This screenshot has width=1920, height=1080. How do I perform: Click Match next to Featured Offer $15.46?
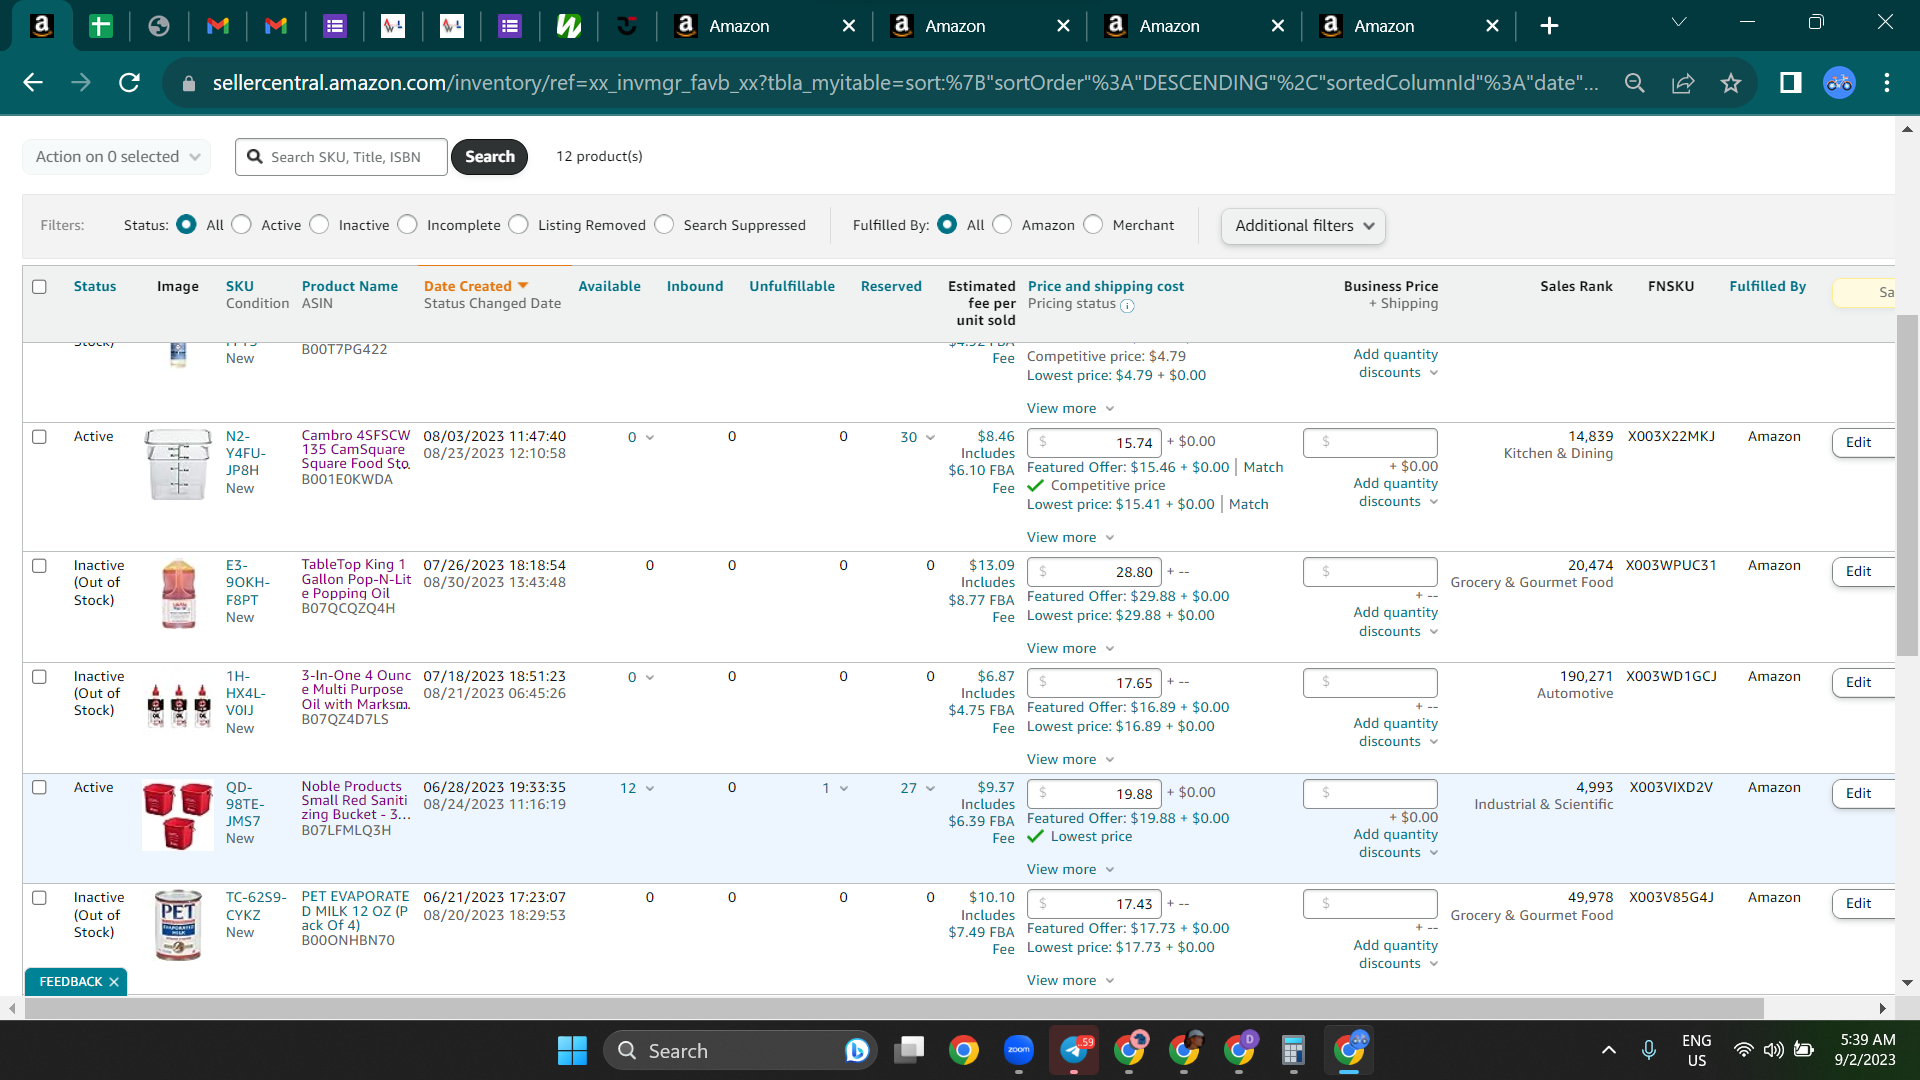click(1263, 468)
